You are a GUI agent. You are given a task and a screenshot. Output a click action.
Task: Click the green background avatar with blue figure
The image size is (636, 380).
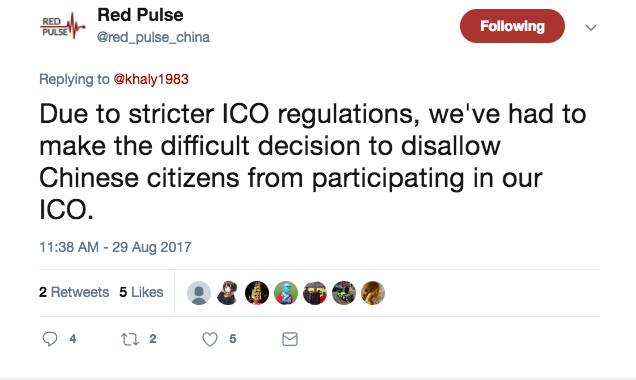point(286,293)
